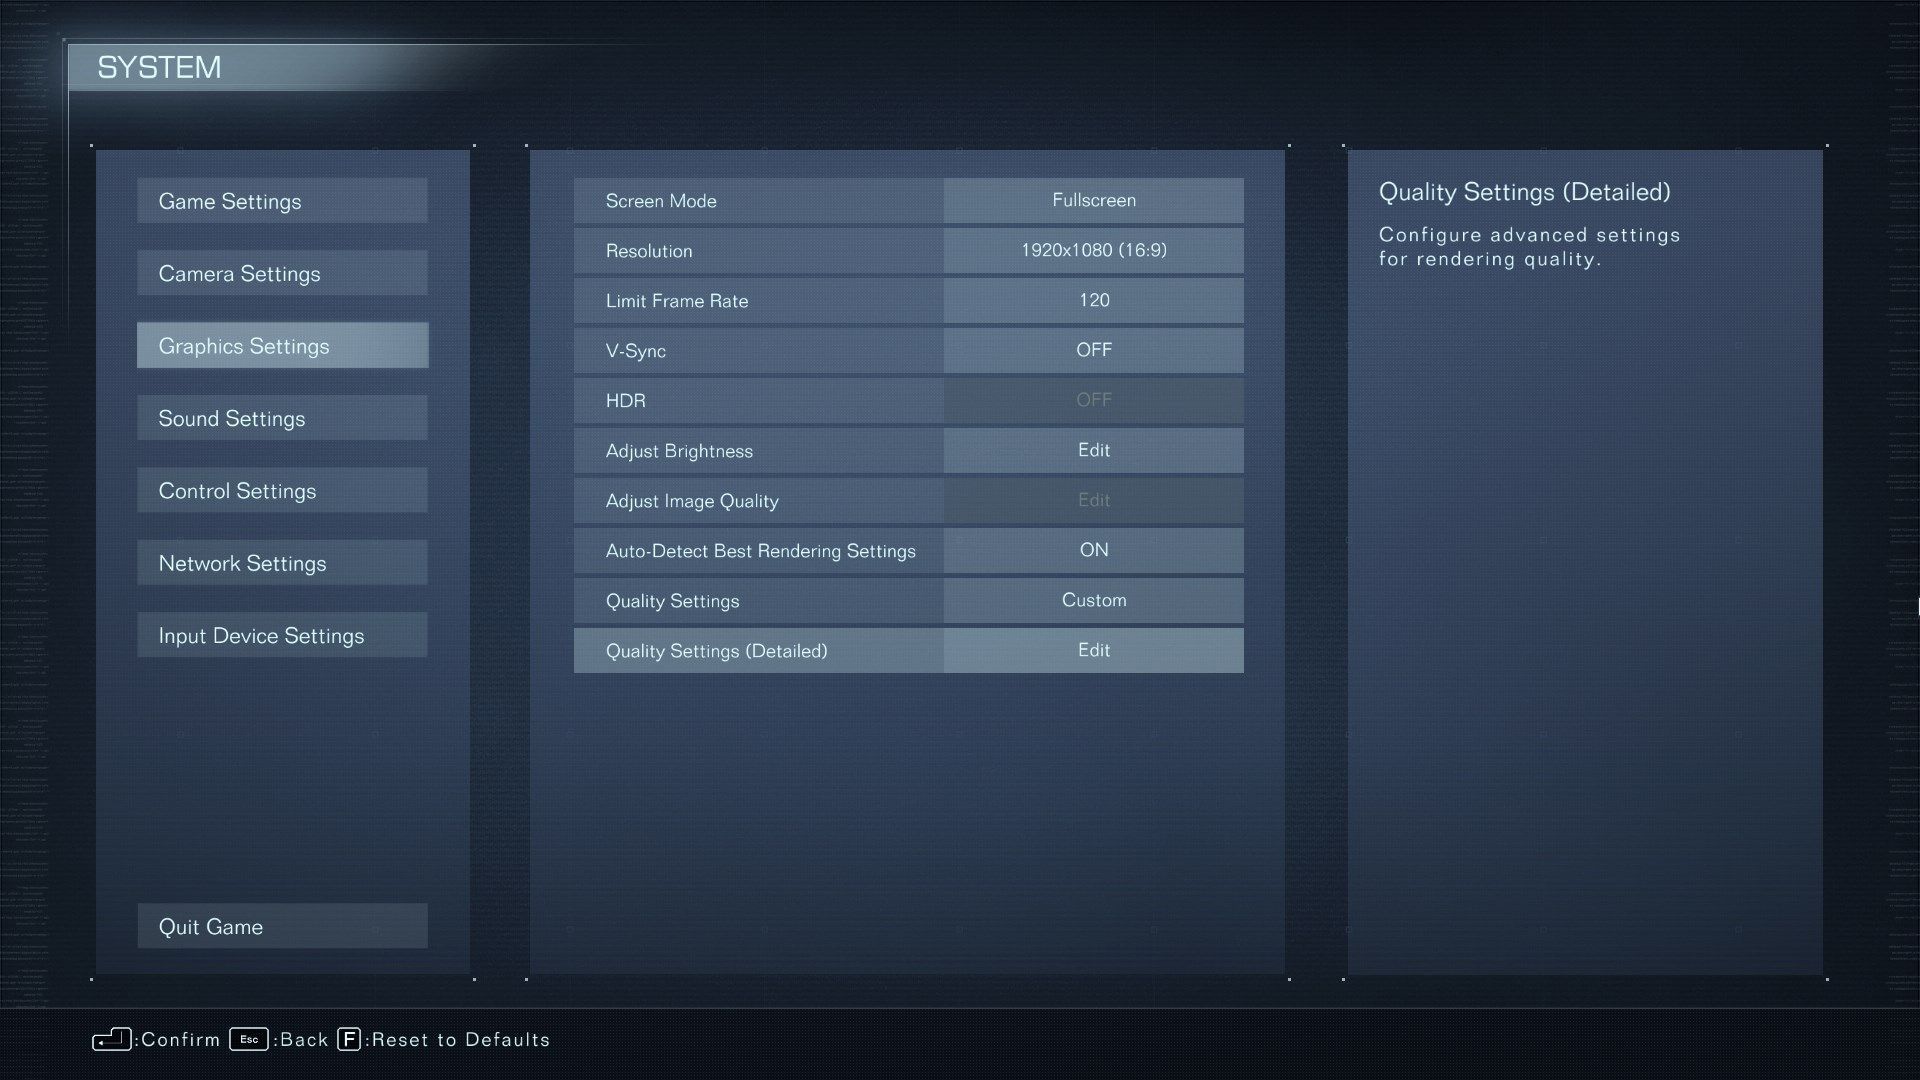Select Graphics Settings menu item

(x=284, y=344)
